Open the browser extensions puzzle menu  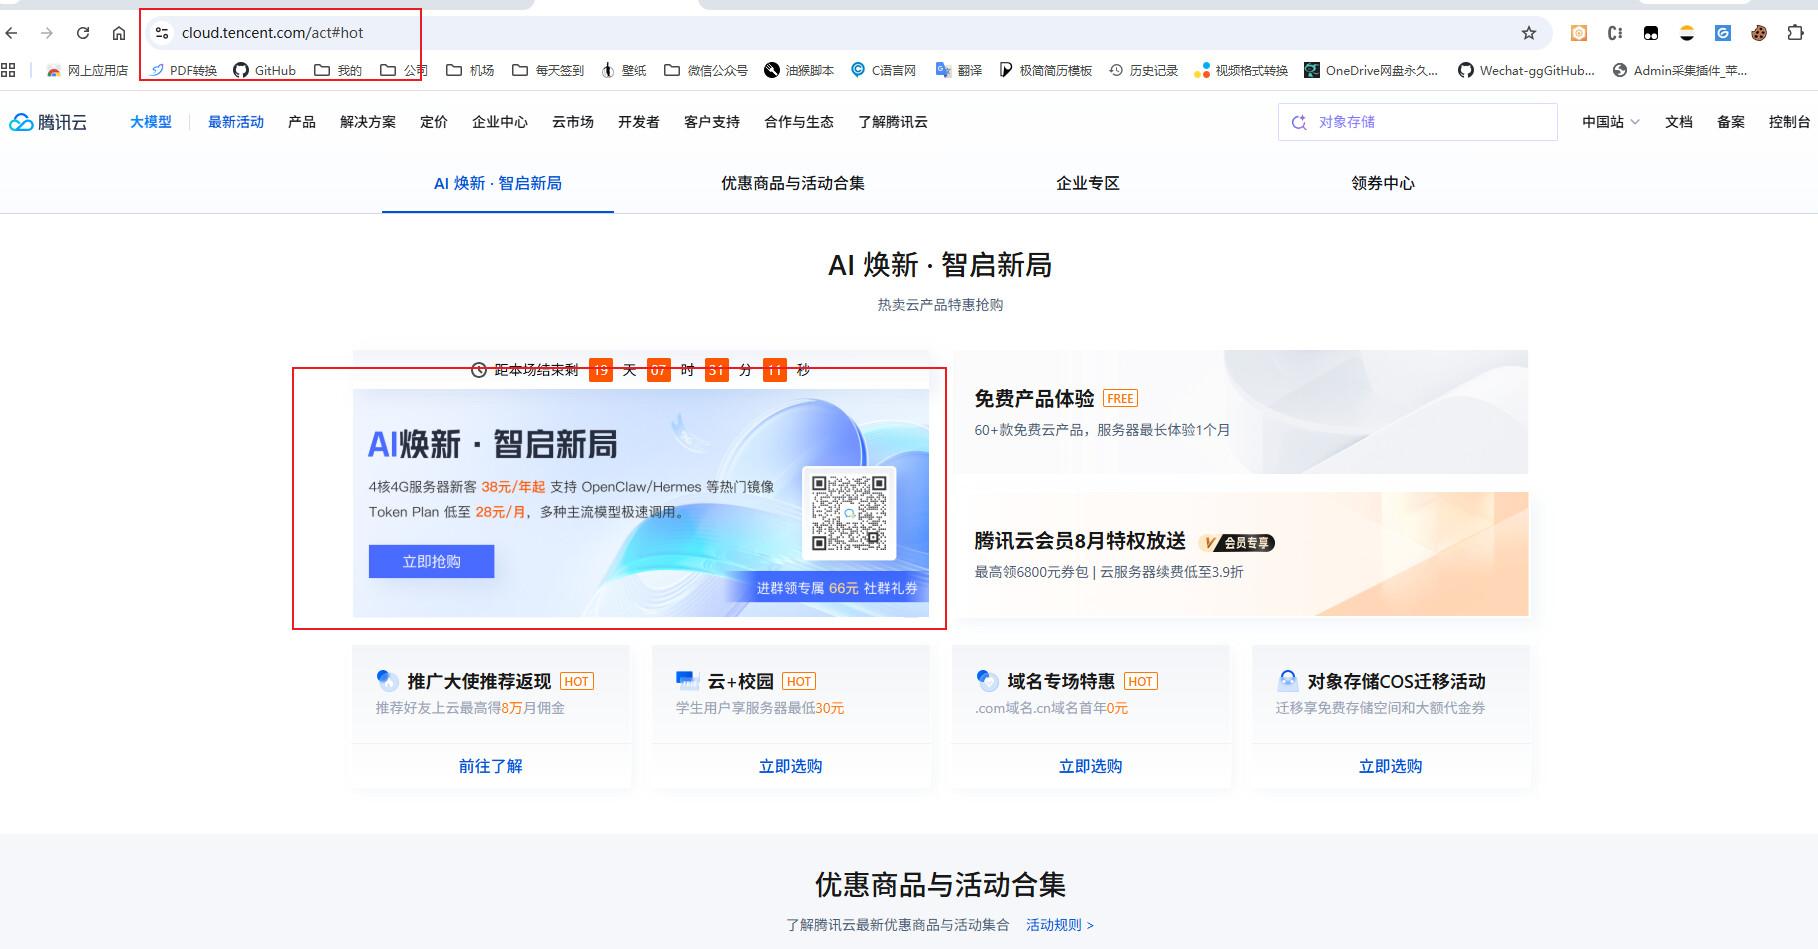[x=1795, y=33]
